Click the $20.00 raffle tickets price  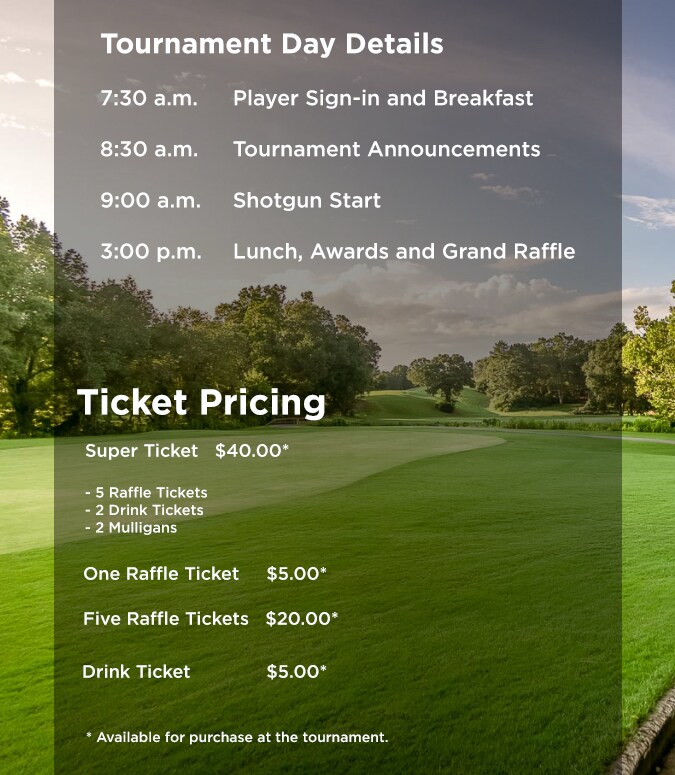[x=301, y=619]
